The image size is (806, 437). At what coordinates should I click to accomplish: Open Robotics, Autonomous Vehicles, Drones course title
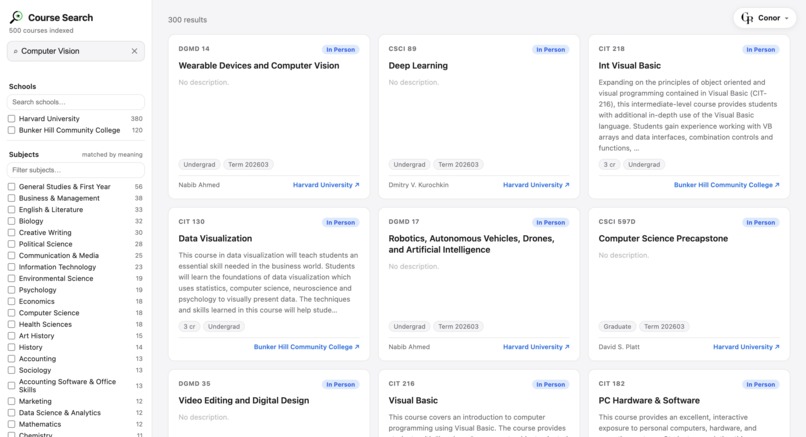click(471, 244)
